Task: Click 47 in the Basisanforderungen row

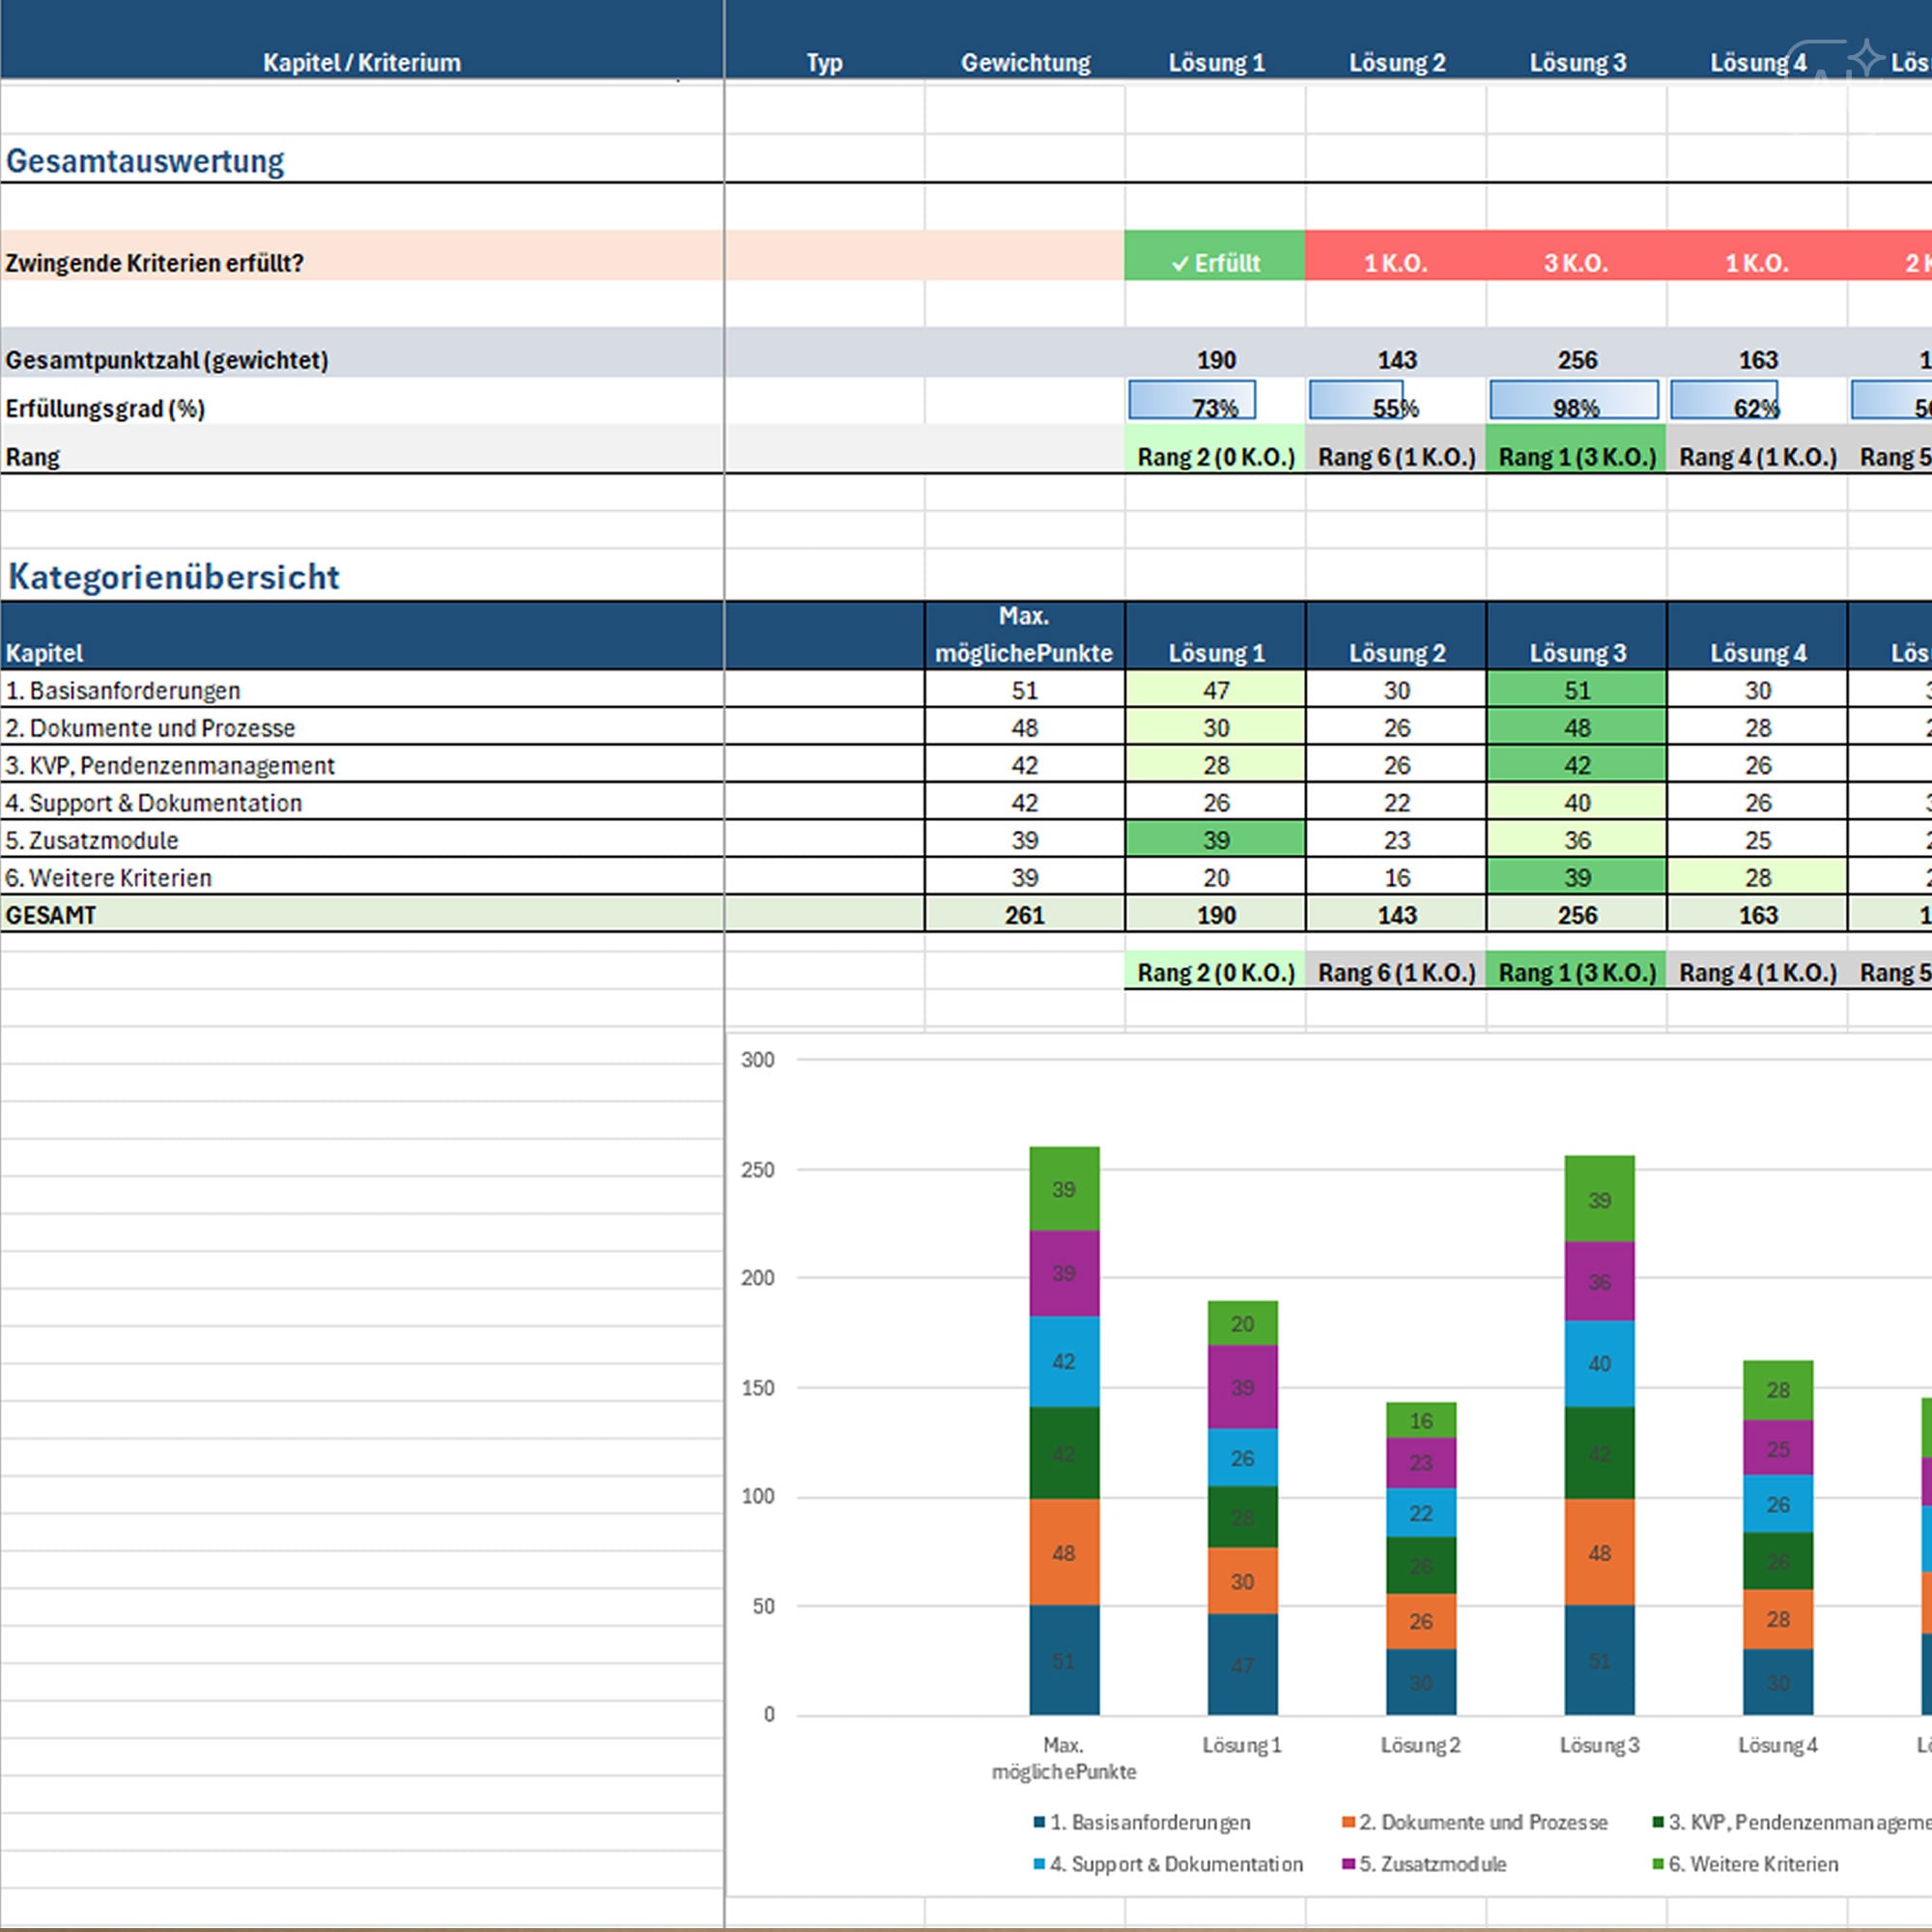Action: point(1216,690)
